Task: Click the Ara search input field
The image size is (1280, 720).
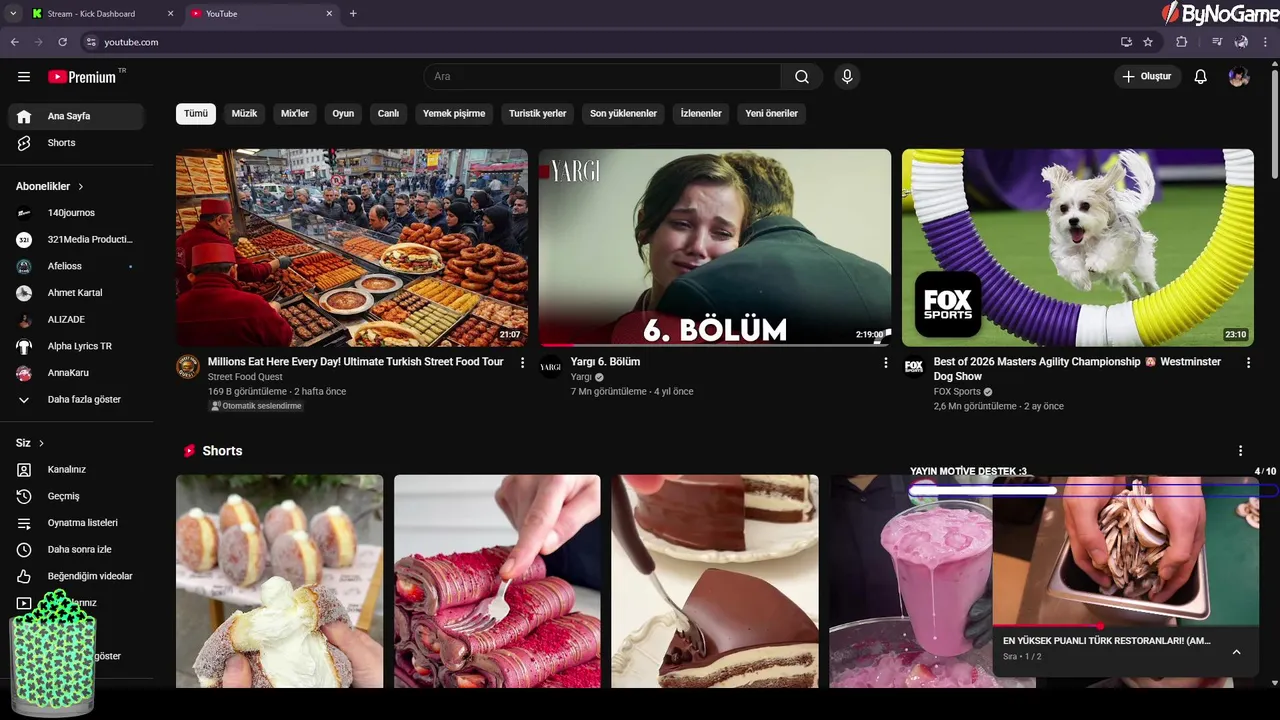Action: tap(602, 77)
